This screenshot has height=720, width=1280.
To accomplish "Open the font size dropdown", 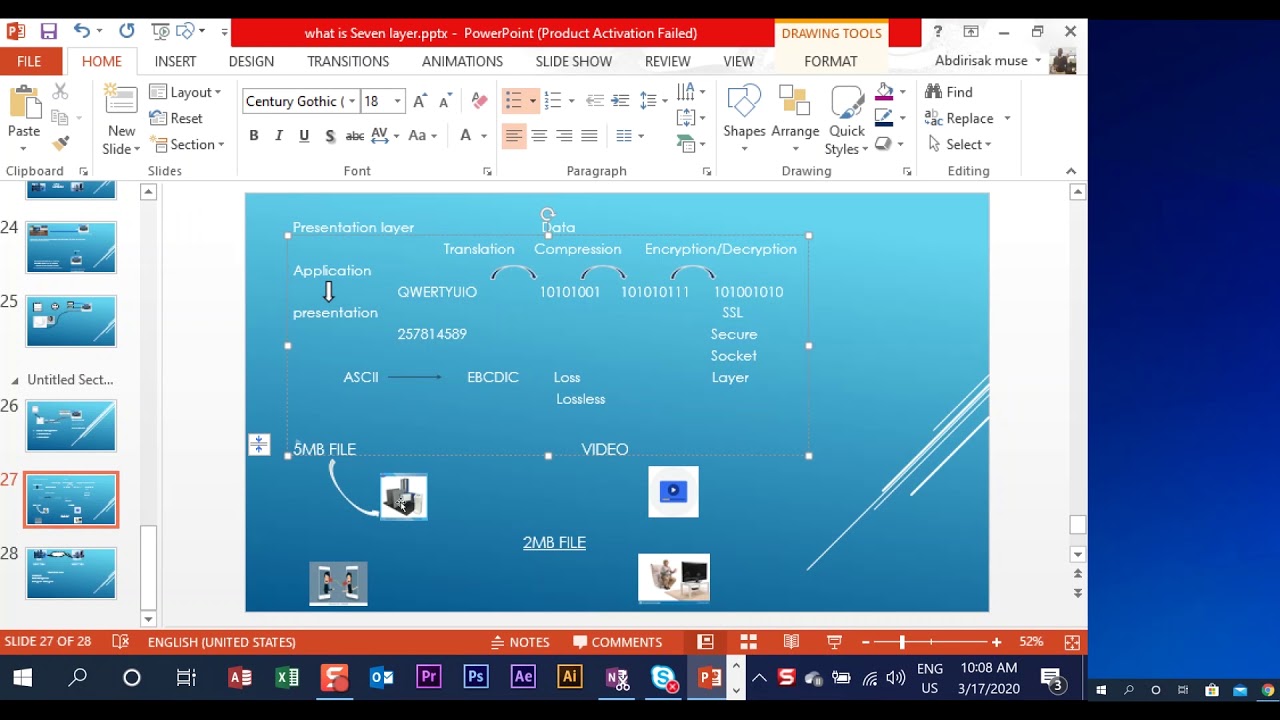I will coord(397,101).
